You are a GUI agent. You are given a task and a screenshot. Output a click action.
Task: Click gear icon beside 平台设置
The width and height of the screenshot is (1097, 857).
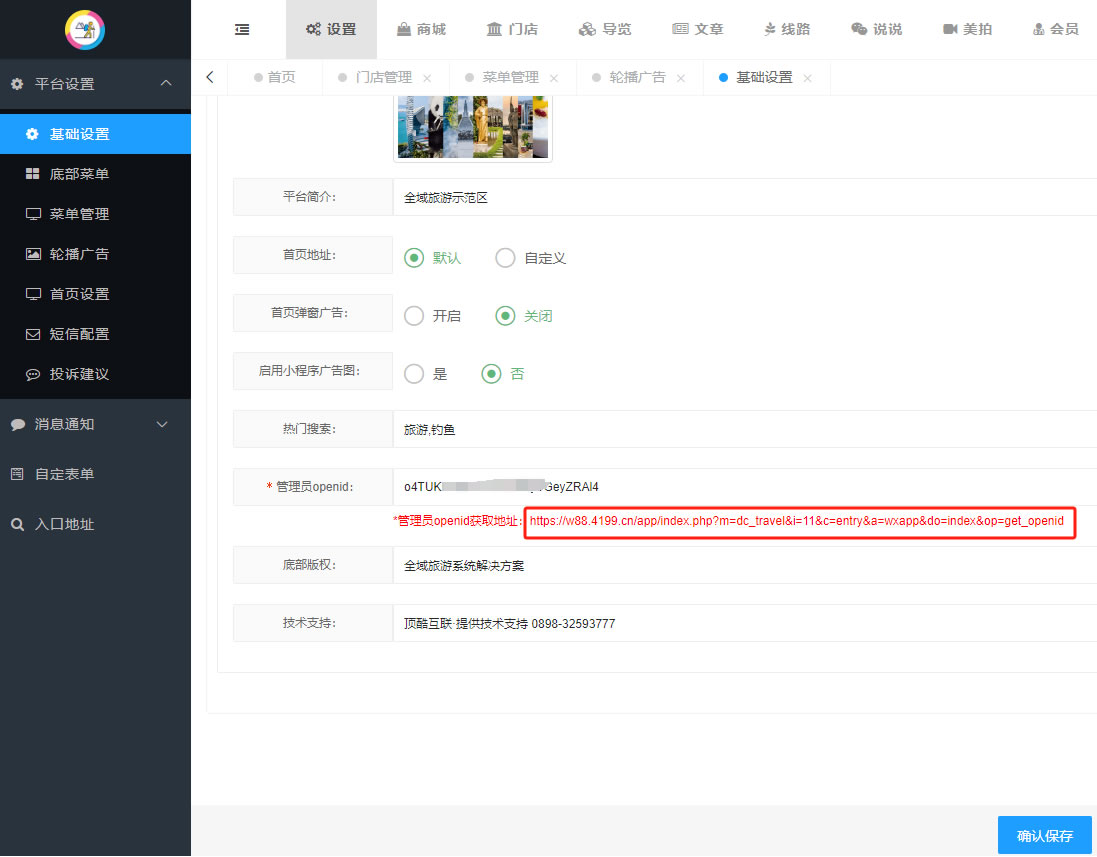tap(17, 84)
